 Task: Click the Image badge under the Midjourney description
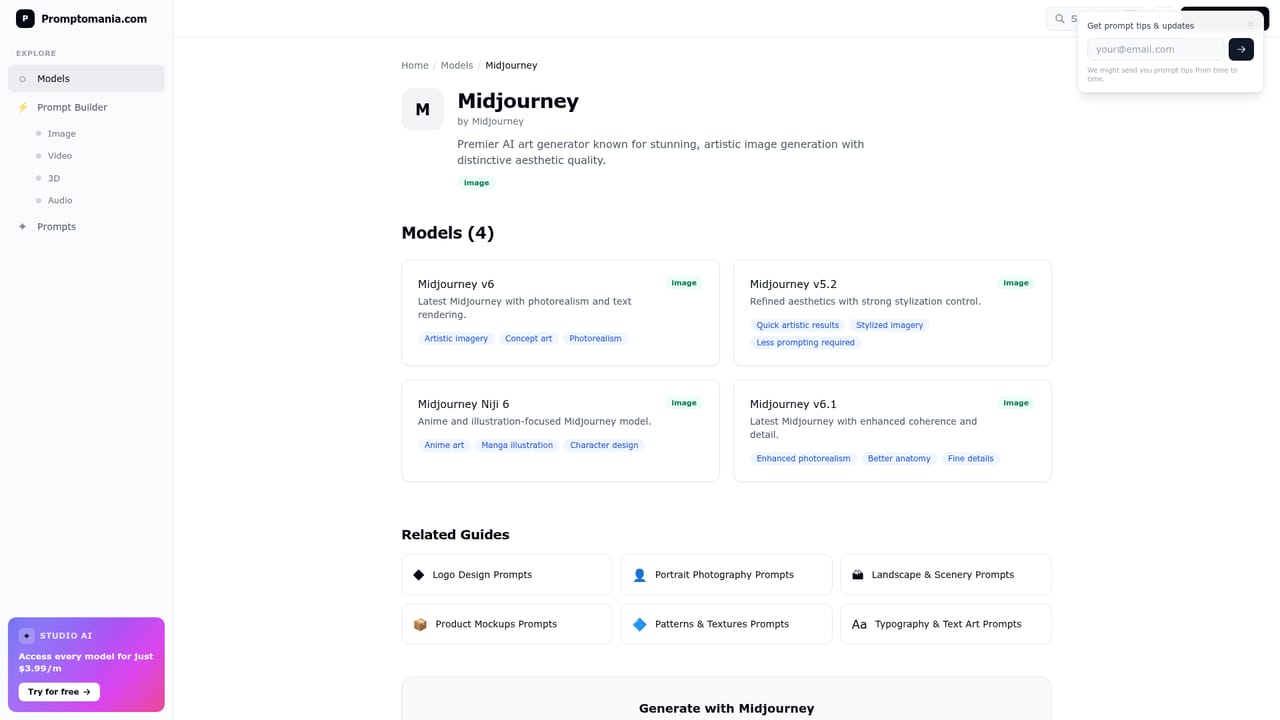point(477,183)
